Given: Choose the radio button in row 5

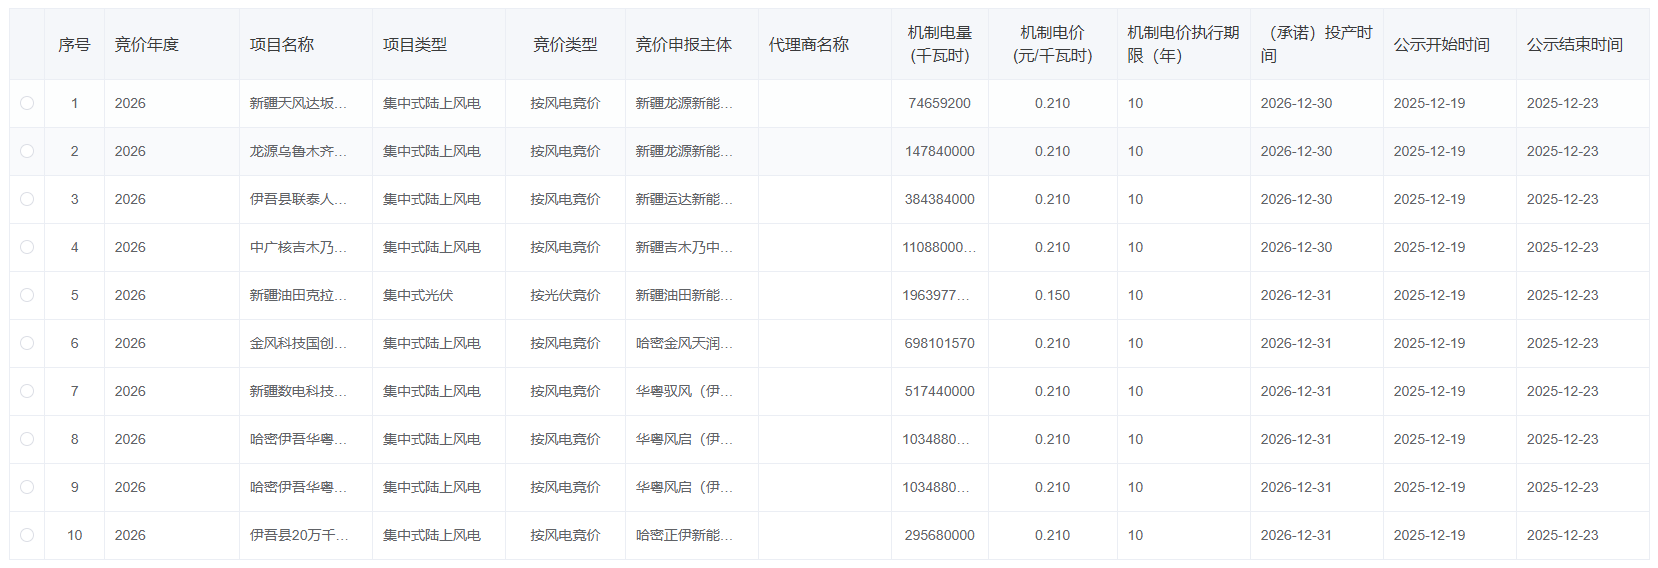Looking at the screenshot, I should click(x=27, y=295).
